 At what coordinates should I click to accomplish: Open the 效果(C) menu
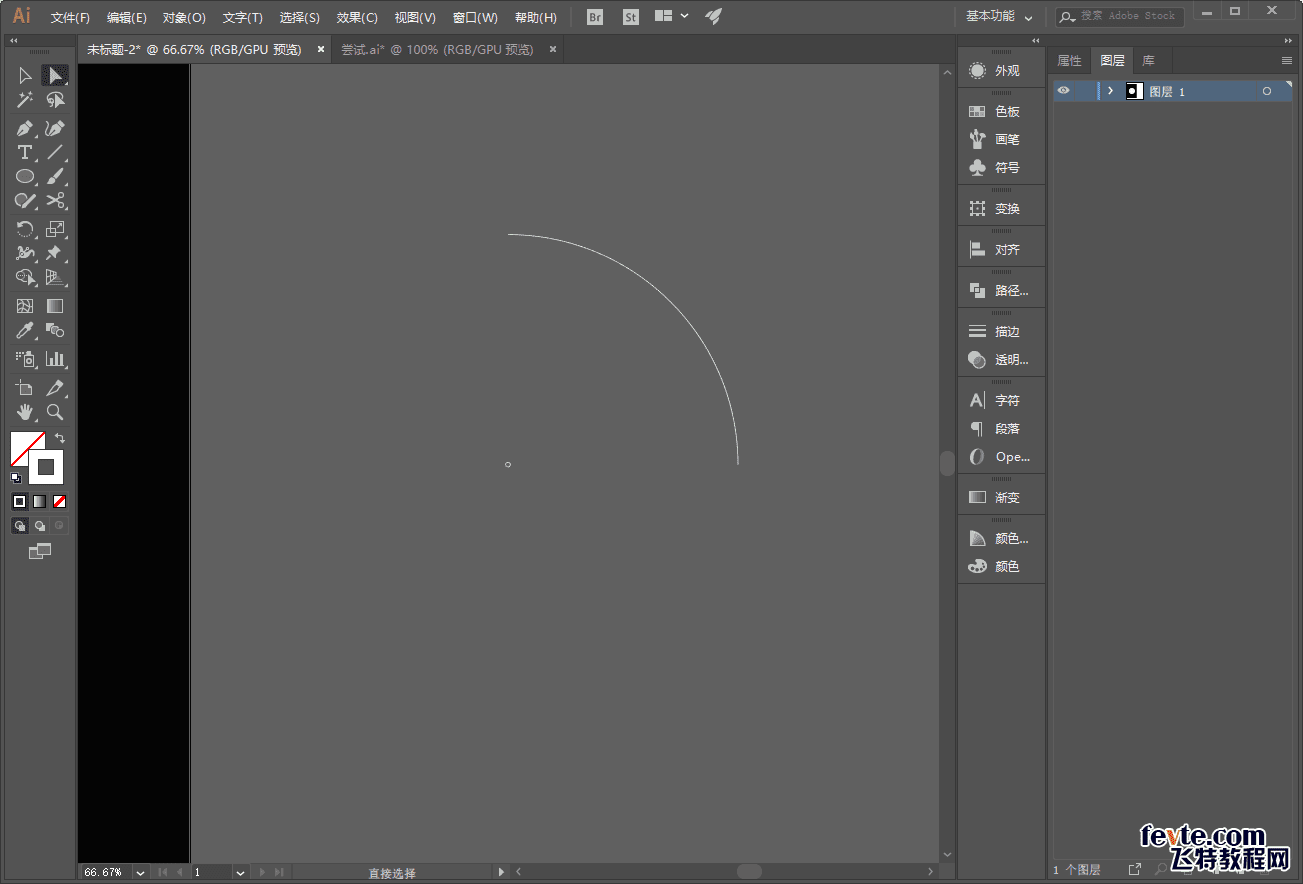click(357, 18)
